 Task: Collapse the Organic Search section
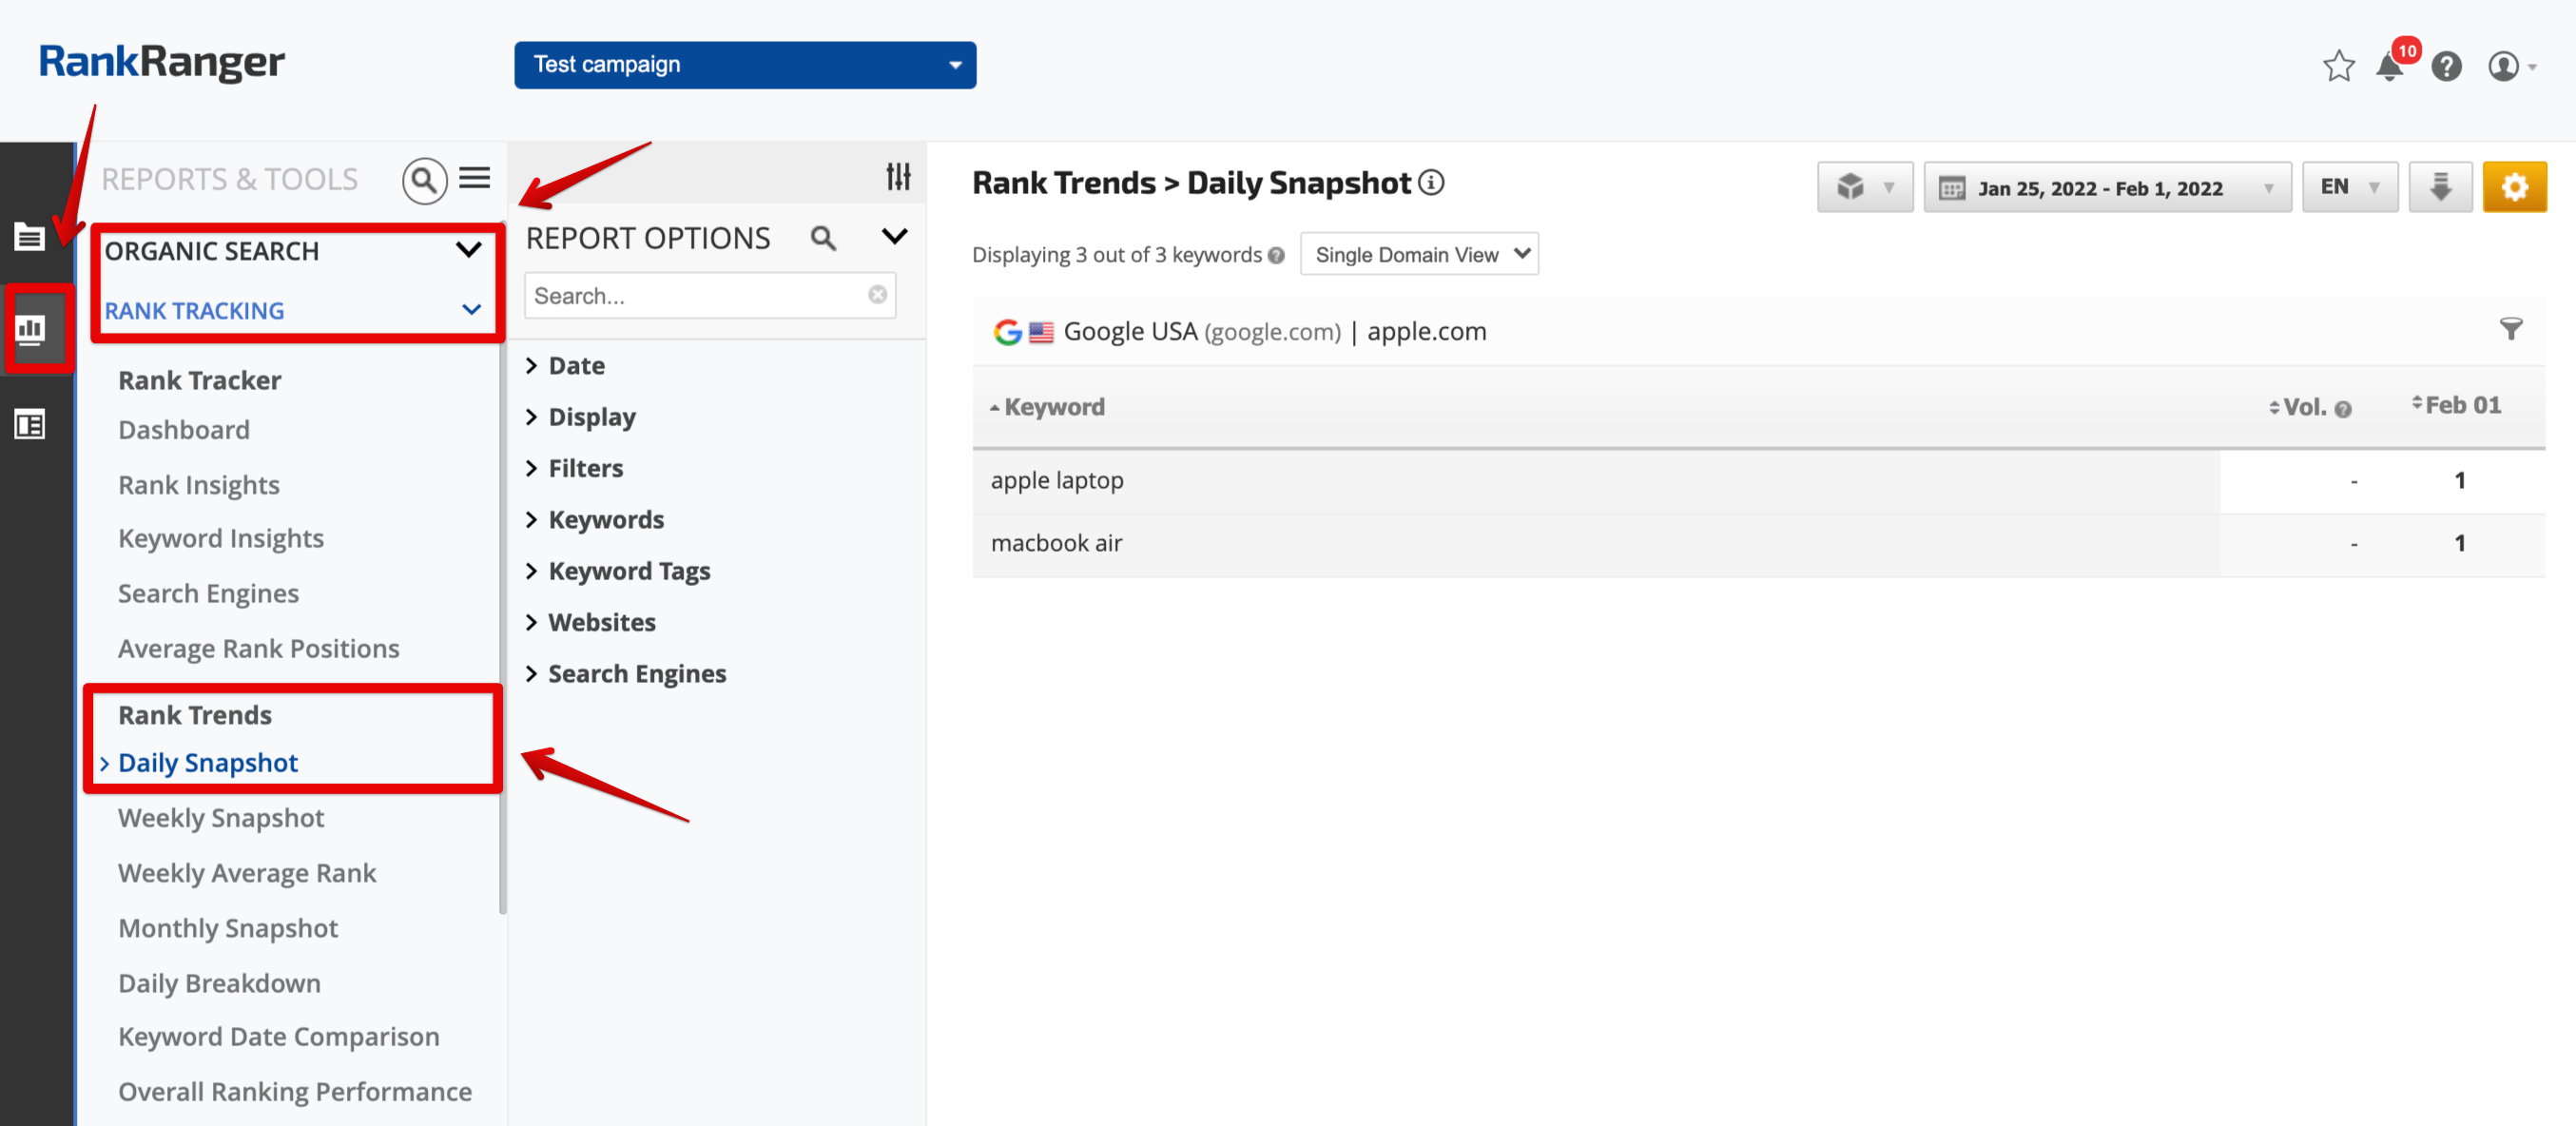point(468,250)
